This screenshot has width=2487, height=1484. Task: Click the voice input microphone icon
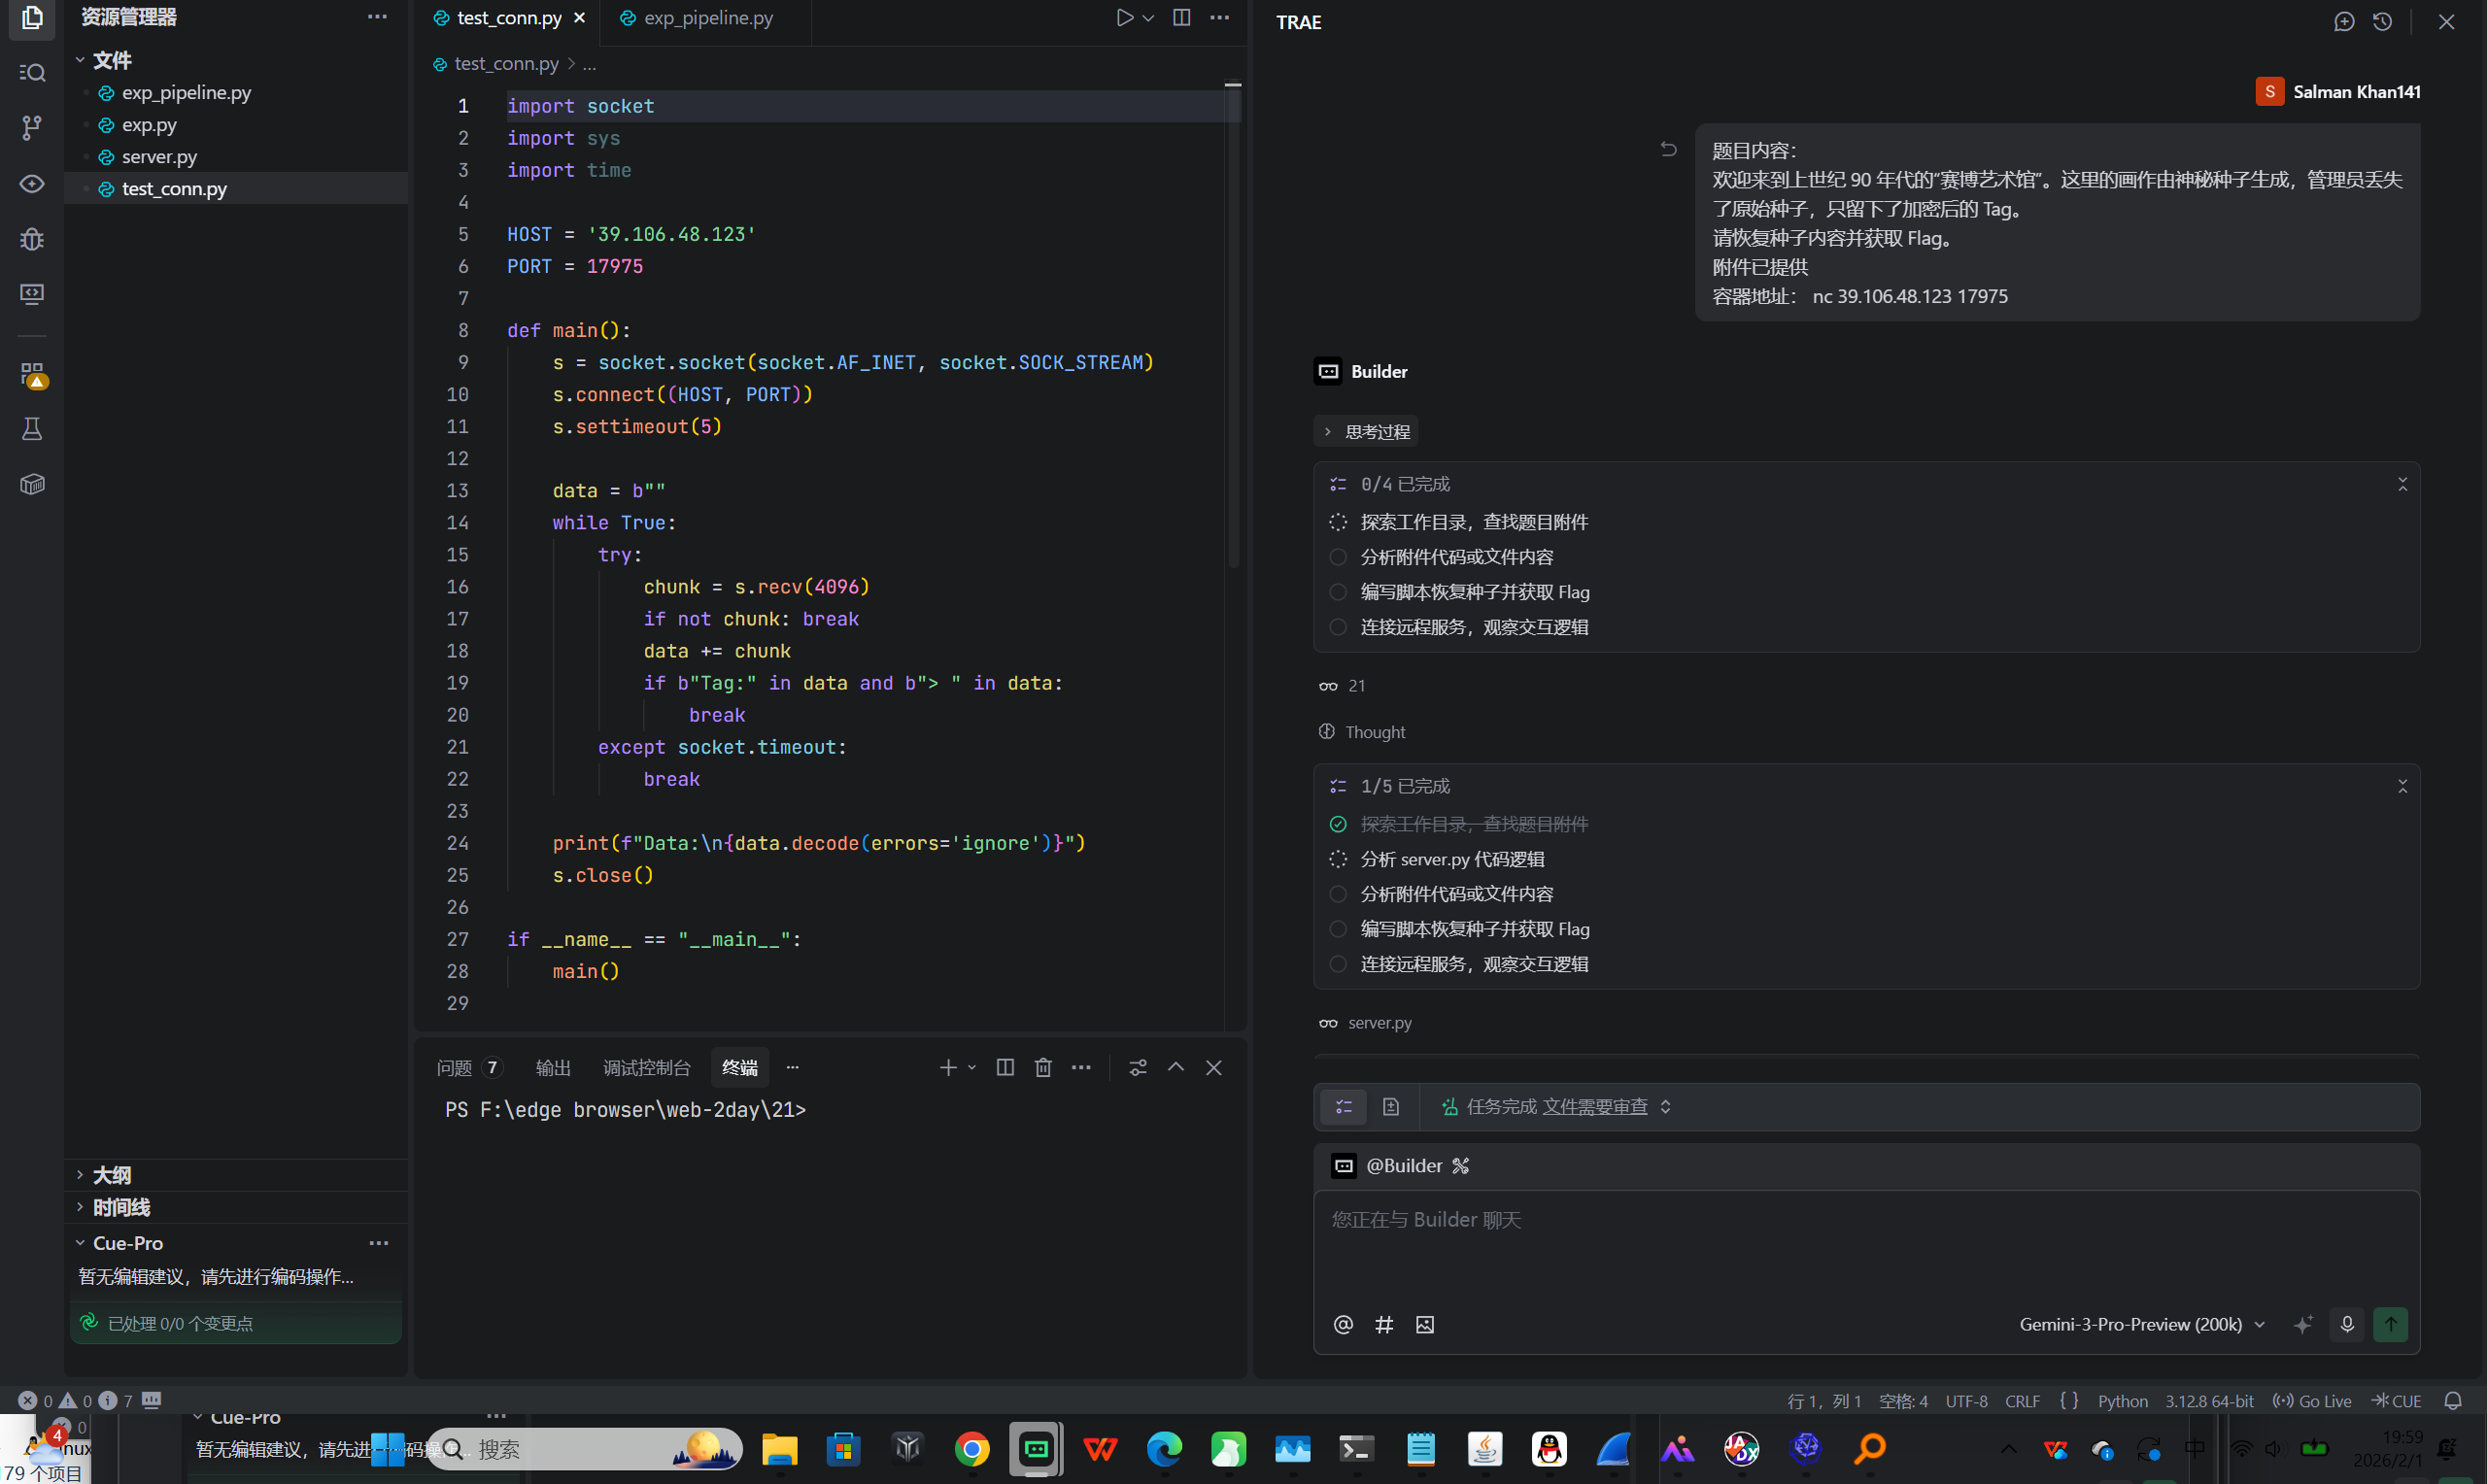click(x=2347, y=1324)
